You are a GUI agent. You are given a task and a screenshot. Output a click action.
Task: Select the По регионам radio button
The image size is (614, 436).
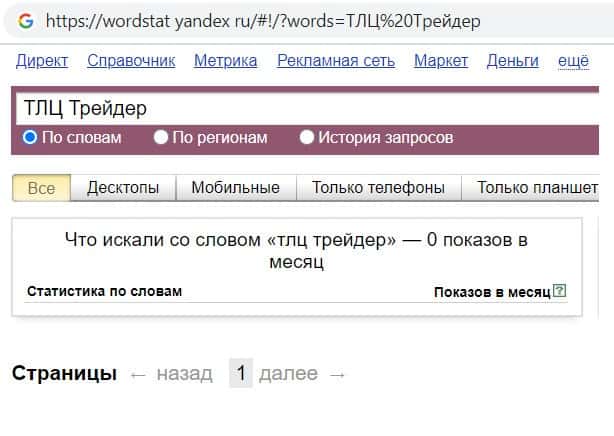click(x=161, y=137)
